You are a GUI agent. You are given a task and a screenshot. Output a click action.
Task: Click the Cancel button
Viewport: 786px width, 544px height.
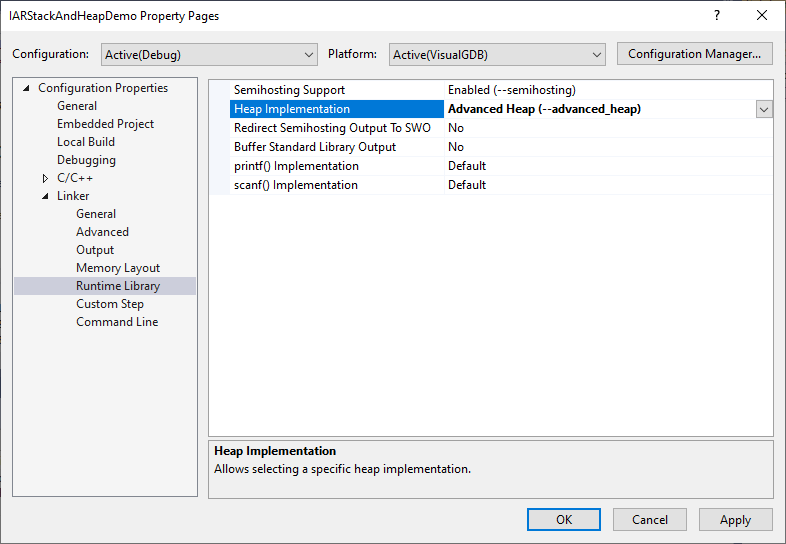pyautogui.click(x=650, y=519)
